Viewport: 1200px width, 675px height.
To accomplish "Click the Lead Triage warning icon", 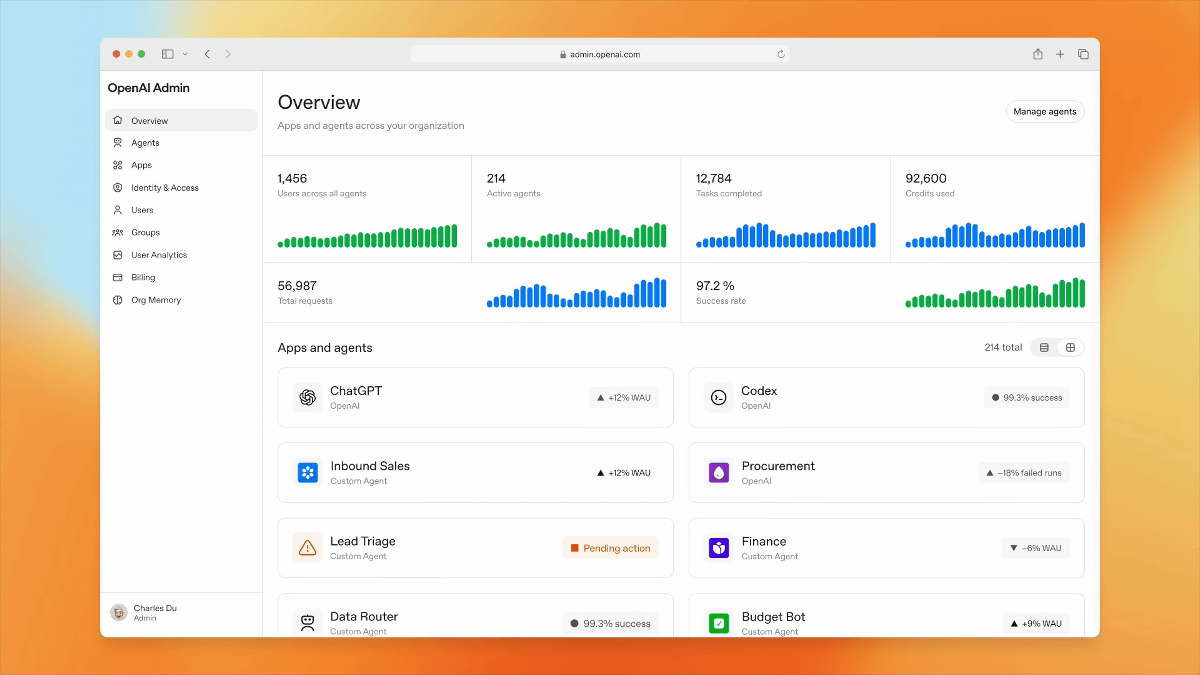I will 307,548.
